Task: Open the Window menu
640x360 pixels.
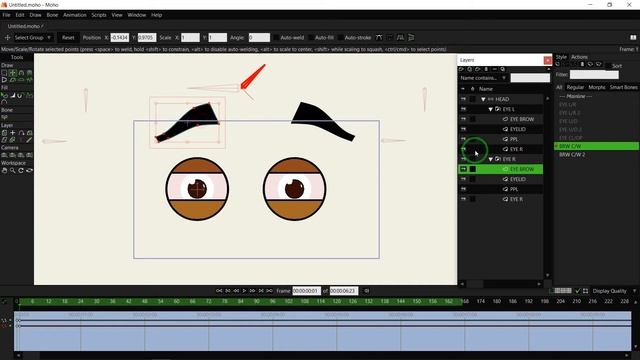Action: 137,15
